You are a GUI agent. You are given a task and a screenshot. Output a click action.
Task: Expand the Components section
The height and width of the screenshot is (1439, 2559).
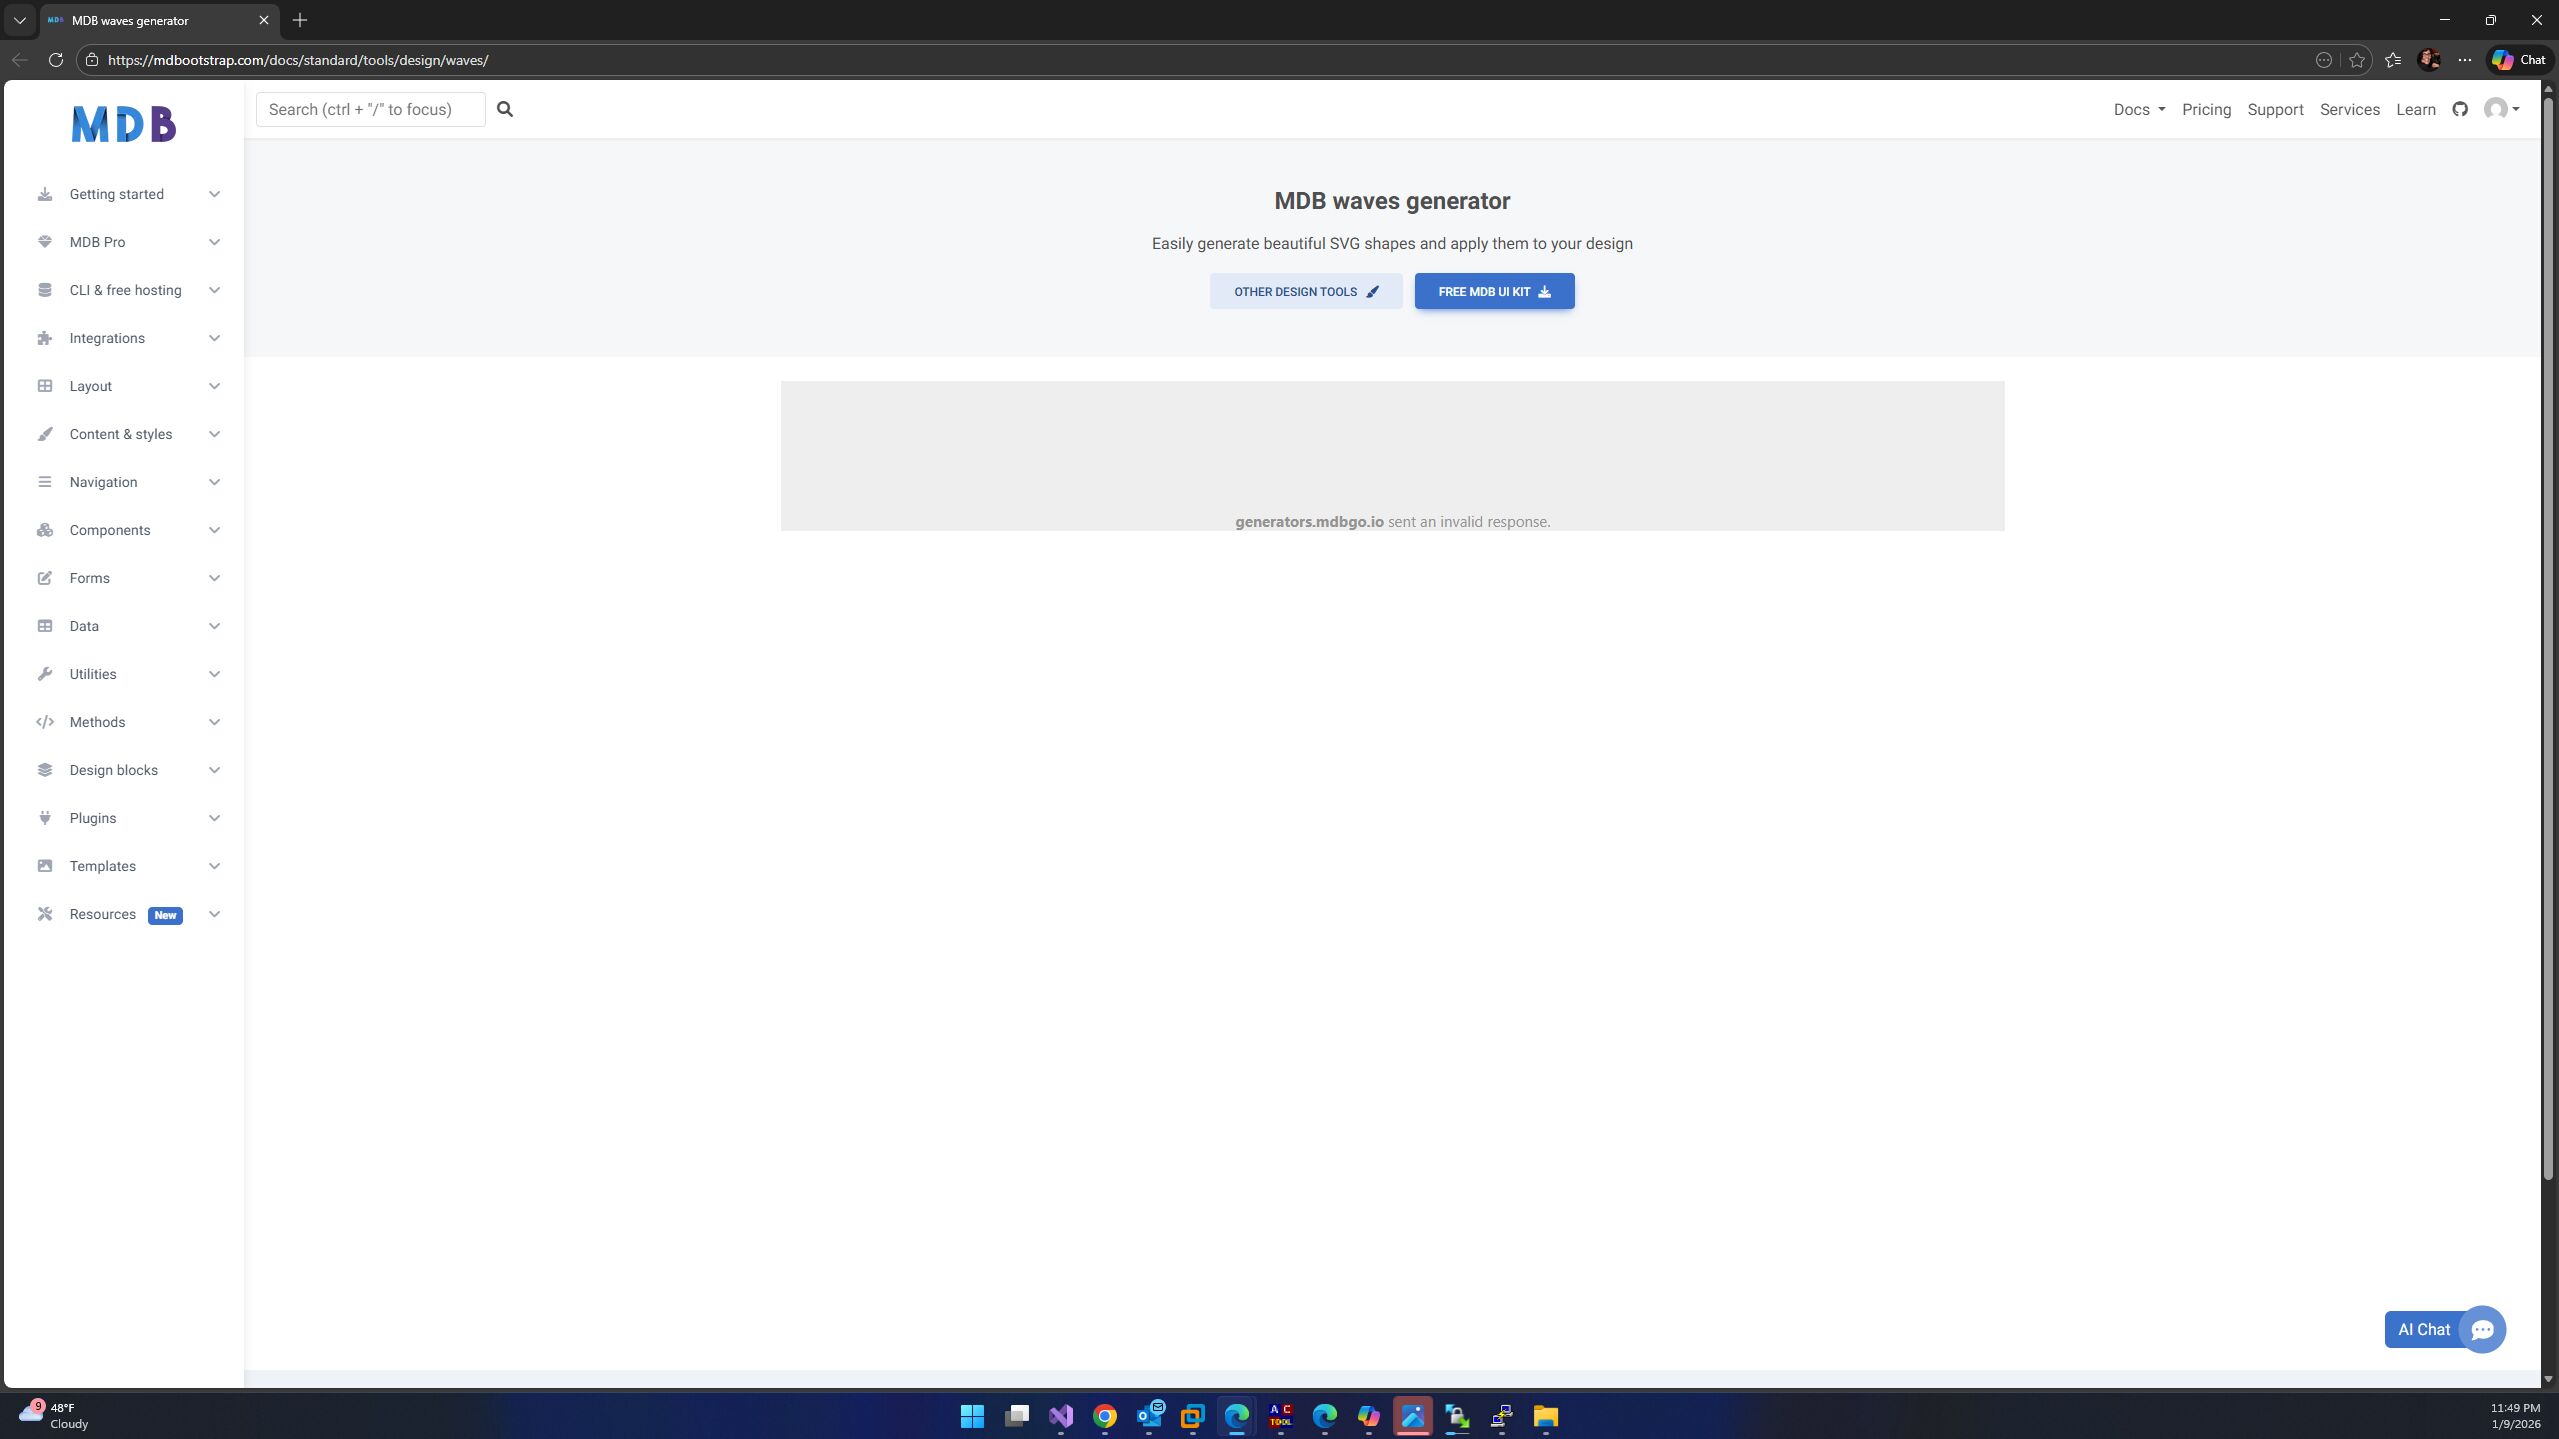[x=110, y=529]
